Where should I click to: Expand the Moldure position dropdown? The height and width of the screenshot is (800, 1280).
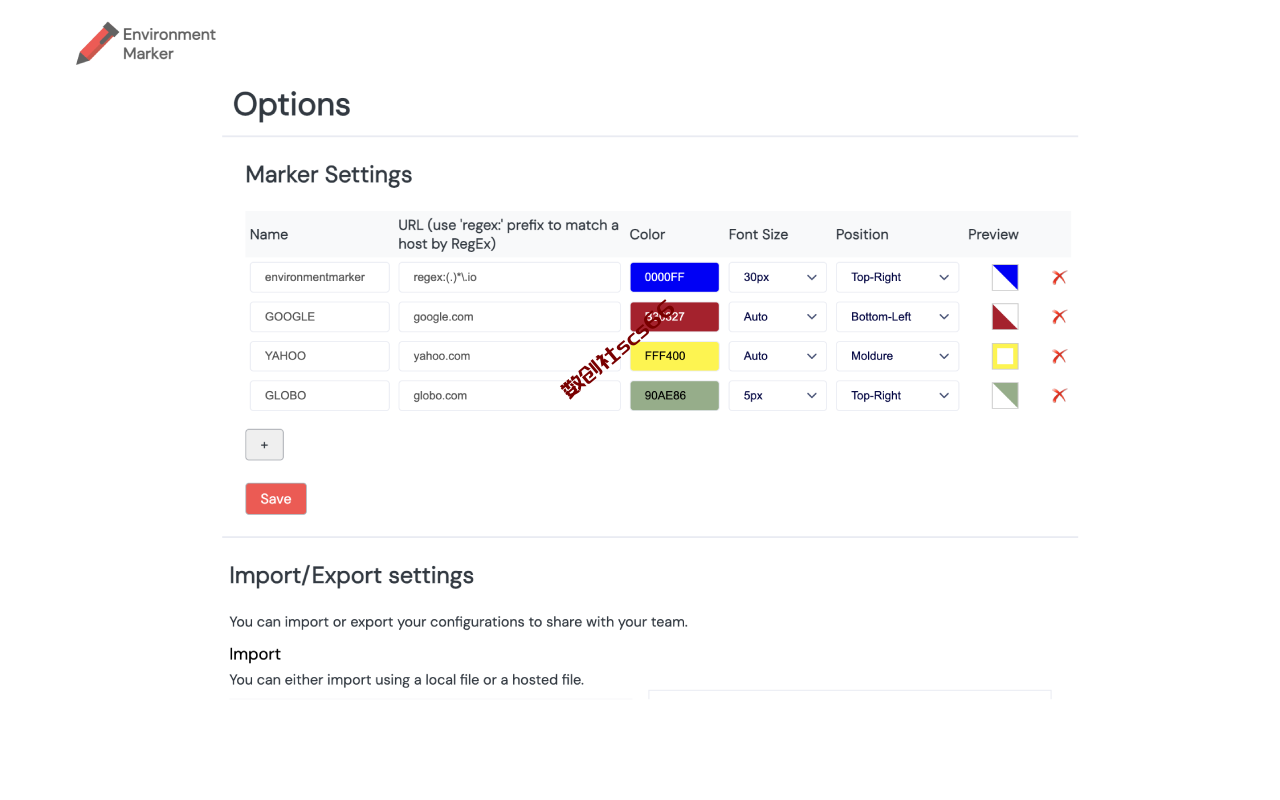click(897, 356)
